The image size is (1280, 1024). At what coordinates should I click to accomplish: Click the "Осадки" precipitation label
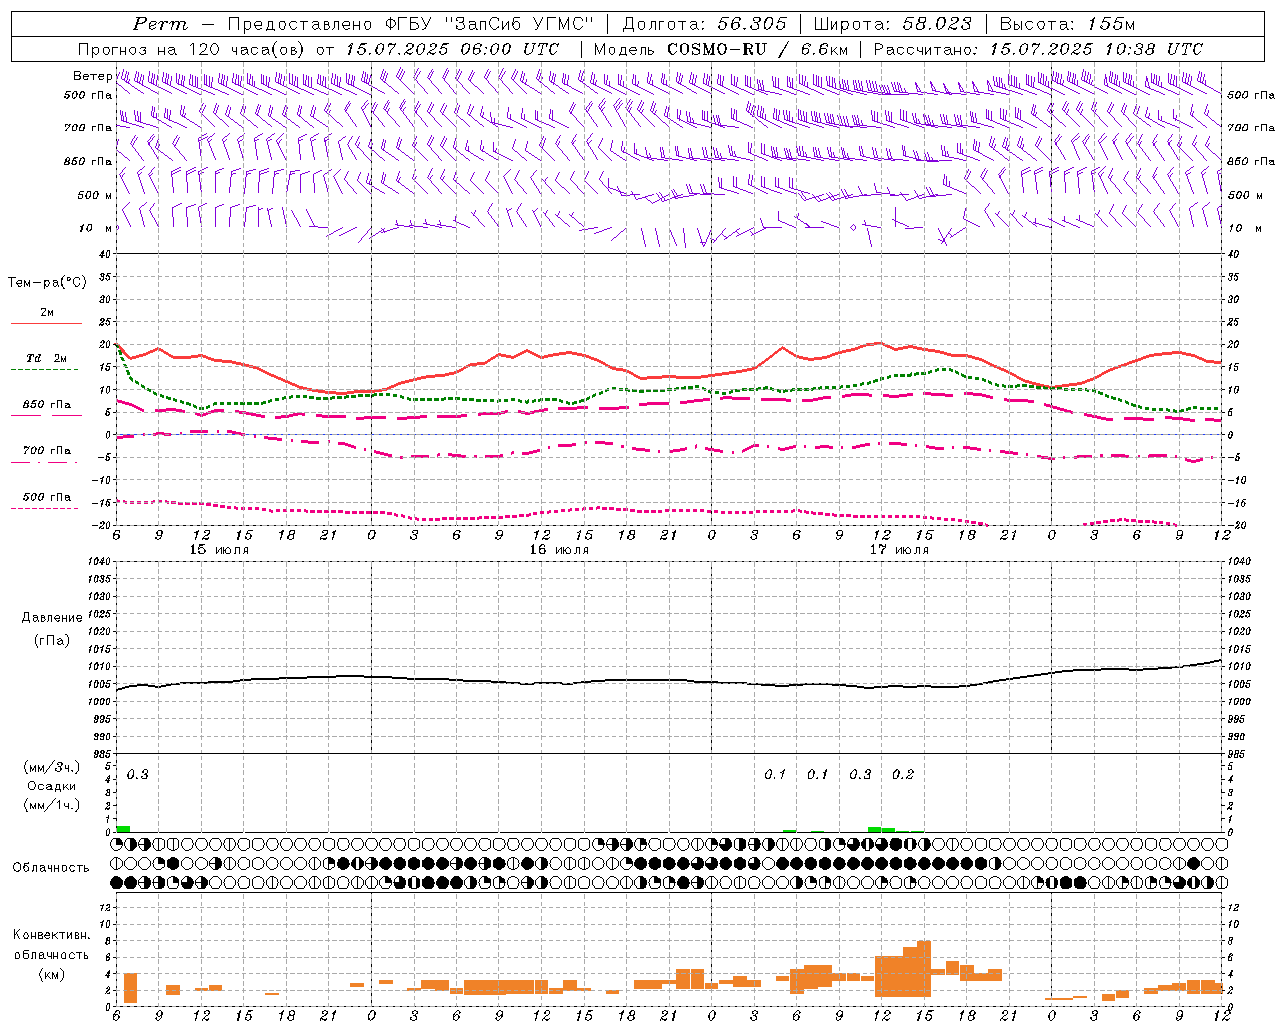(52, 786)
